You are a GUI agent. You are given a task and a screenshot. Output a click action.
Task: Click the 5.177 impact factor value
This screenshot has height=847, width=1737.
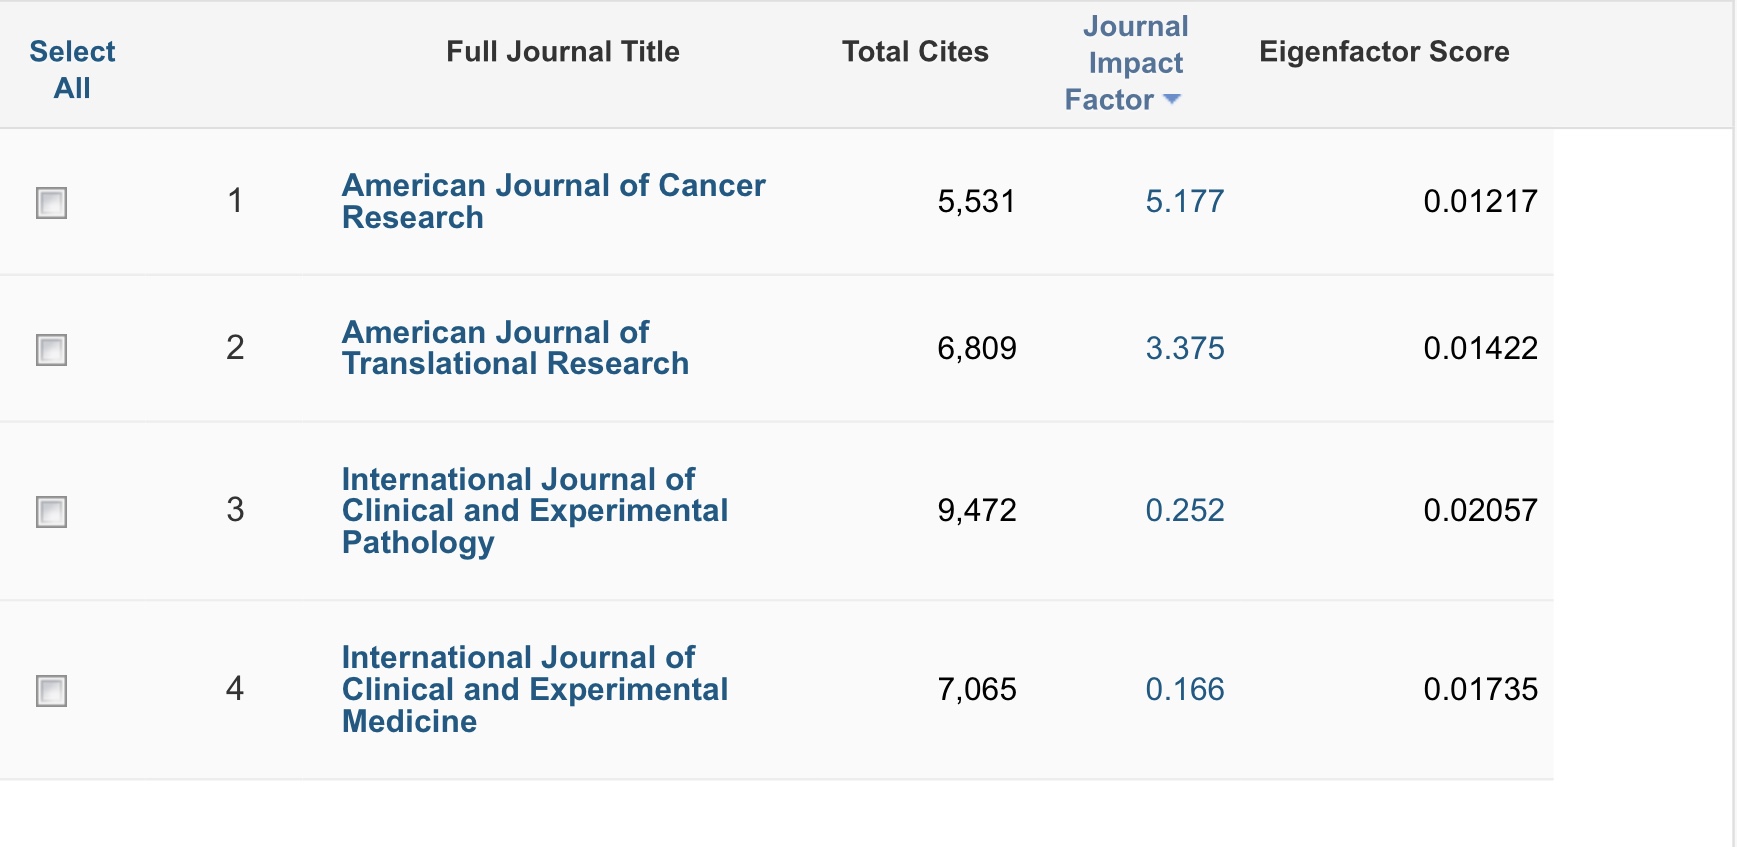click(x=1184, y=202)
